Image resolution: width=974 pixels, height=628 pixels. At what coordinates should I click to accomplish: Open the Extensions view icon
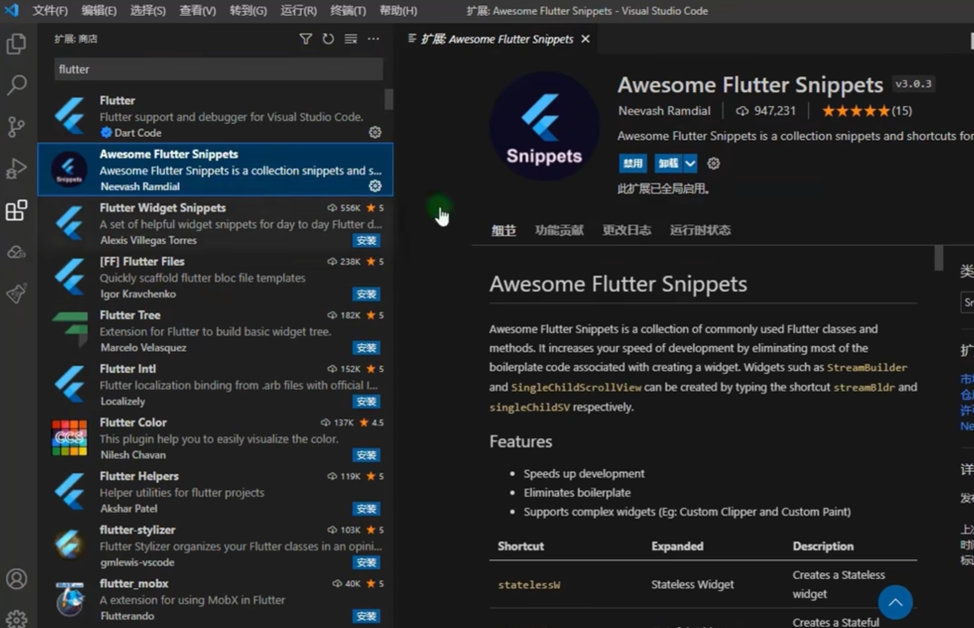click(16, 210)
